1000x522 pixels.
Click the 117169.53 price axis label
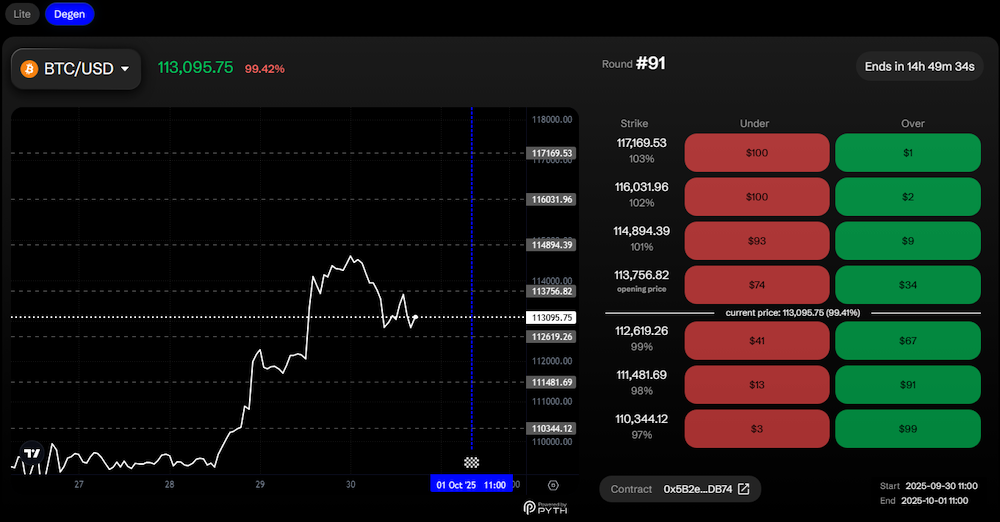click(552, 153)
